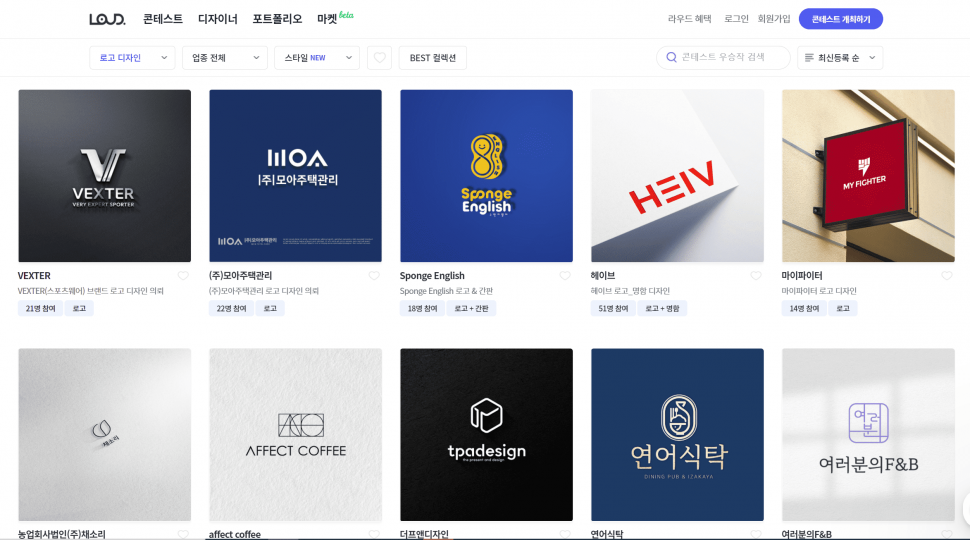Click the Sponge English 로고 & 간판 description
This screenshot has width=970, height=540.
point(446,291)
